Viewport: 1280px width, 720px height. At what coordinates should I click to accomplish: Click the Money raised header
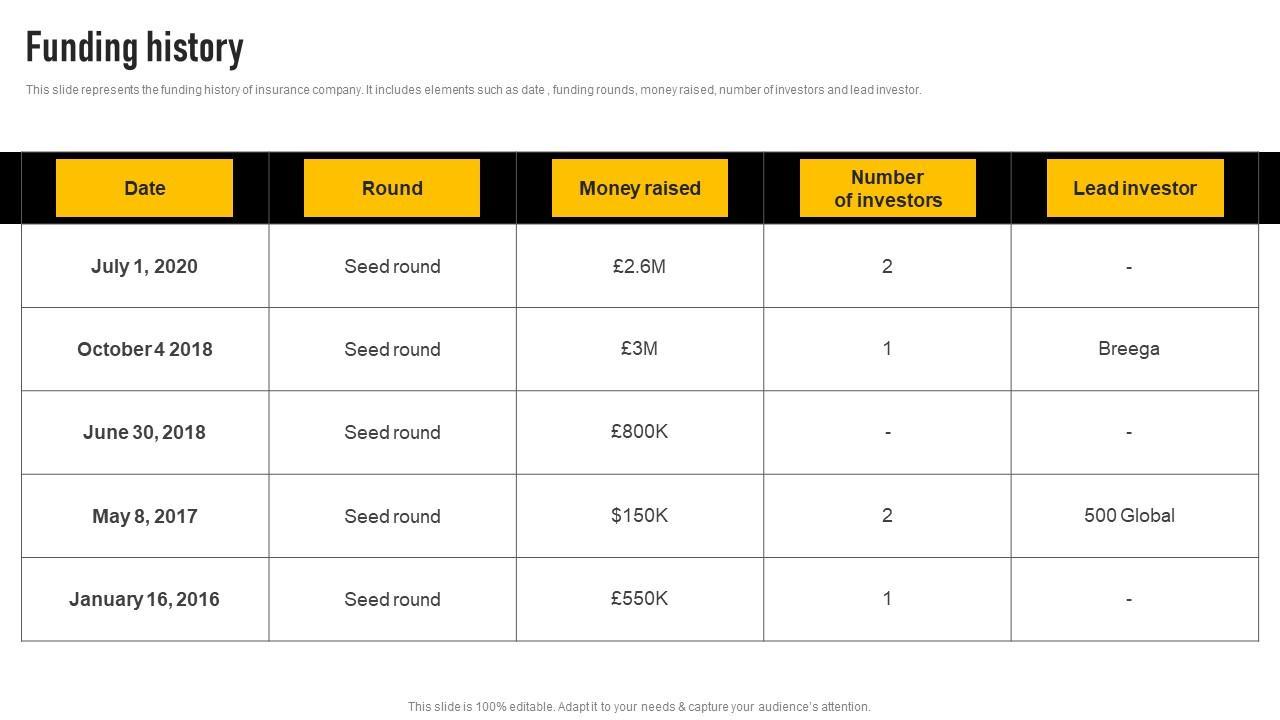click(x=640, y=188)
